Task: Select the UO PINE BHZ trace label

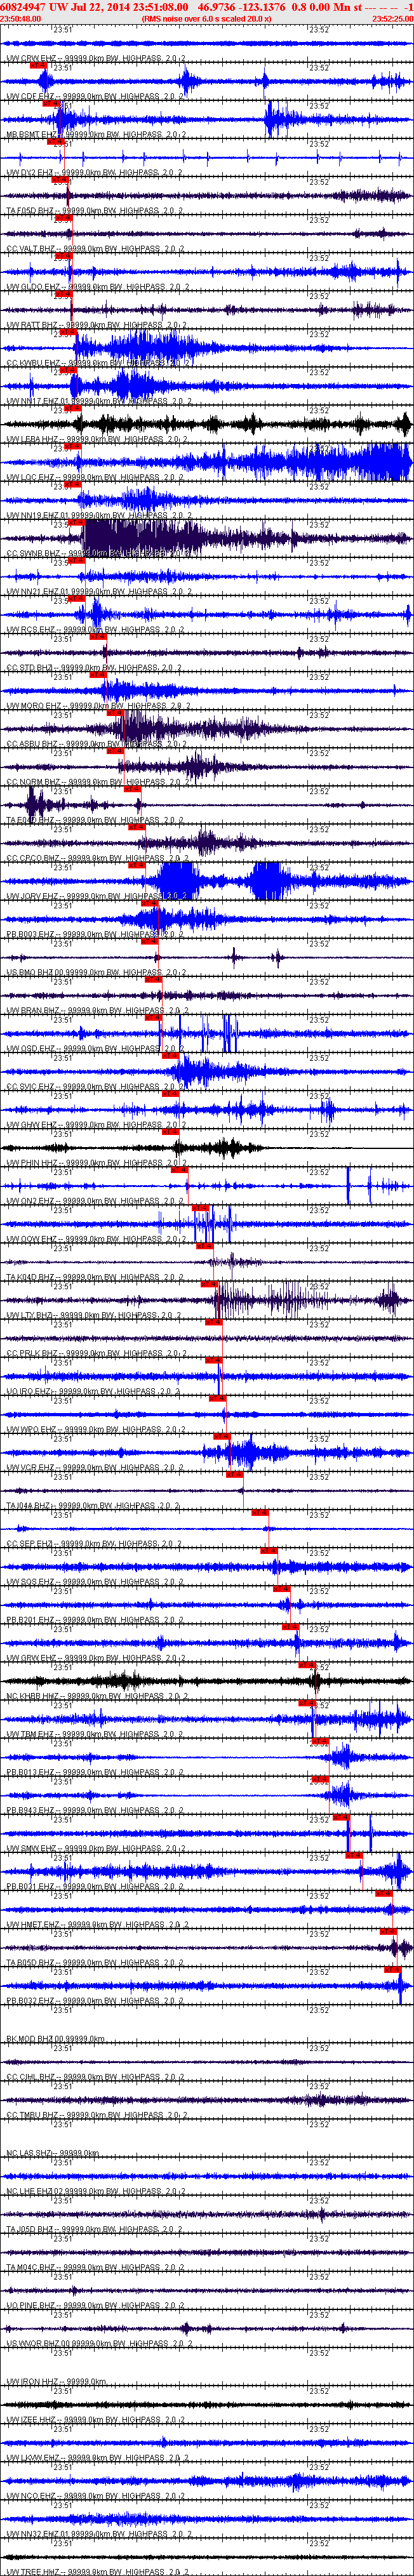Action: pos(95,2306)
